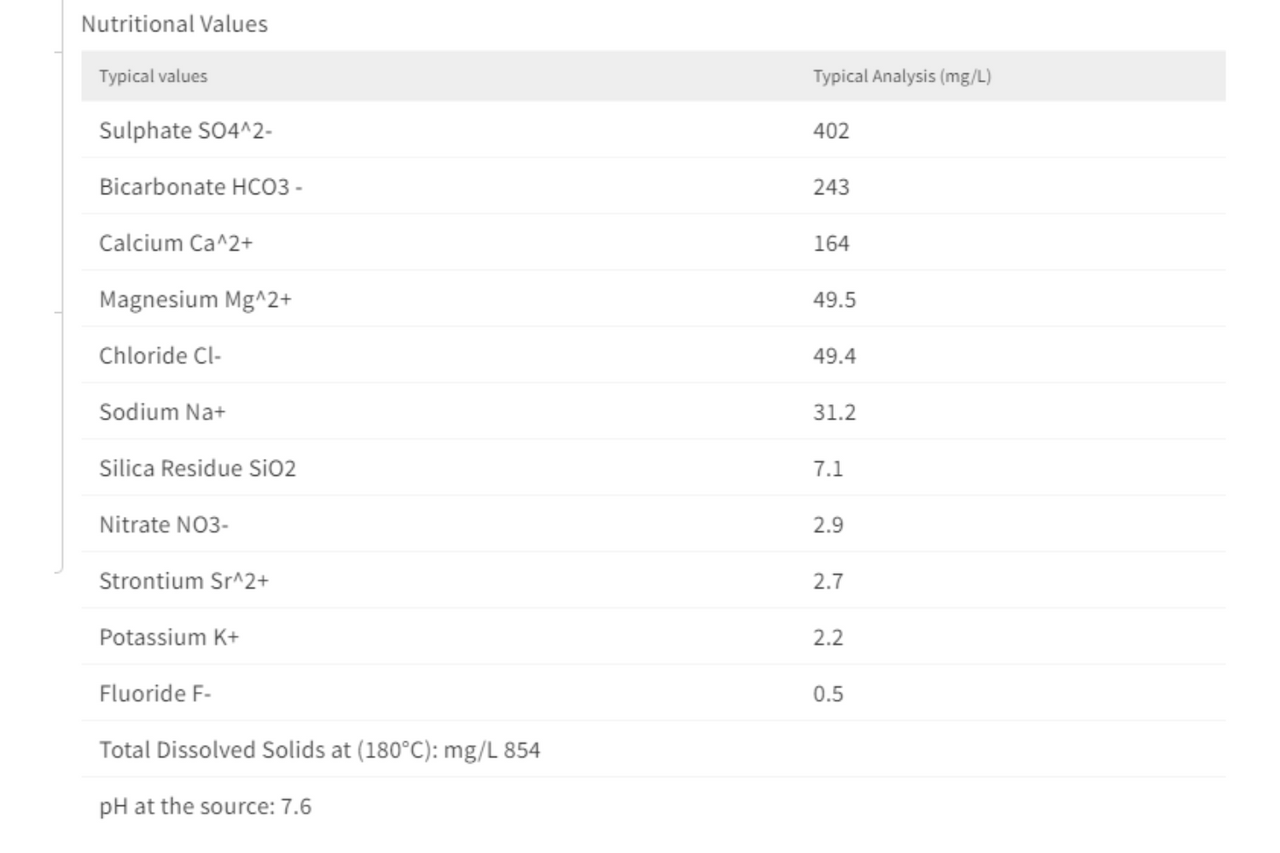Click the Silica Residue SiO2 row label
This screenshot has height=853, width=1280.
[x=198, y=468]
